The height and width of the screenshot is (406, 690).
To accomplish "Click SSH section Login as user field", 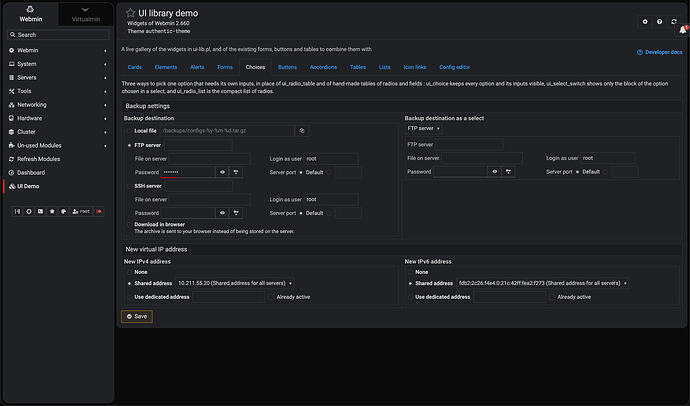I will (331, 200).
